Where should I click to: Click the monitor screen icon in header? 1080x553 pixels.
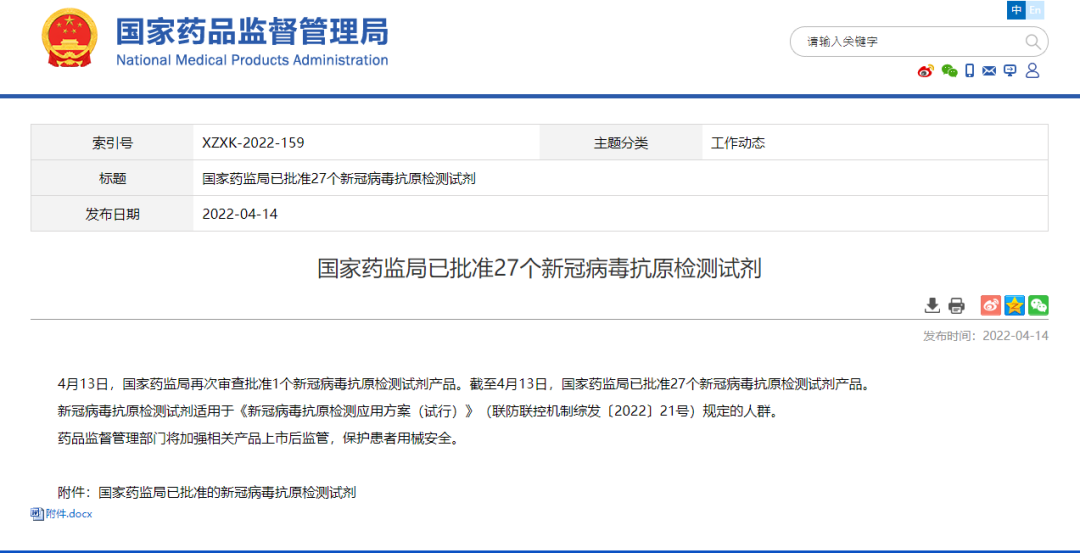(1010, 71)
